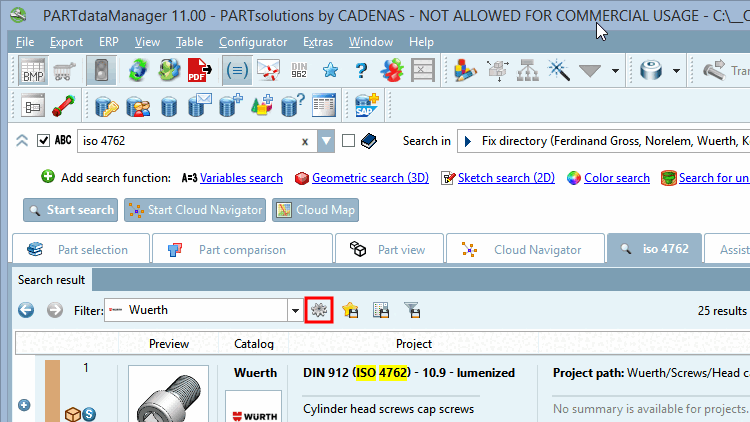Click the BMP preview icon
This screenshot has width=750, height=422.
33,71
